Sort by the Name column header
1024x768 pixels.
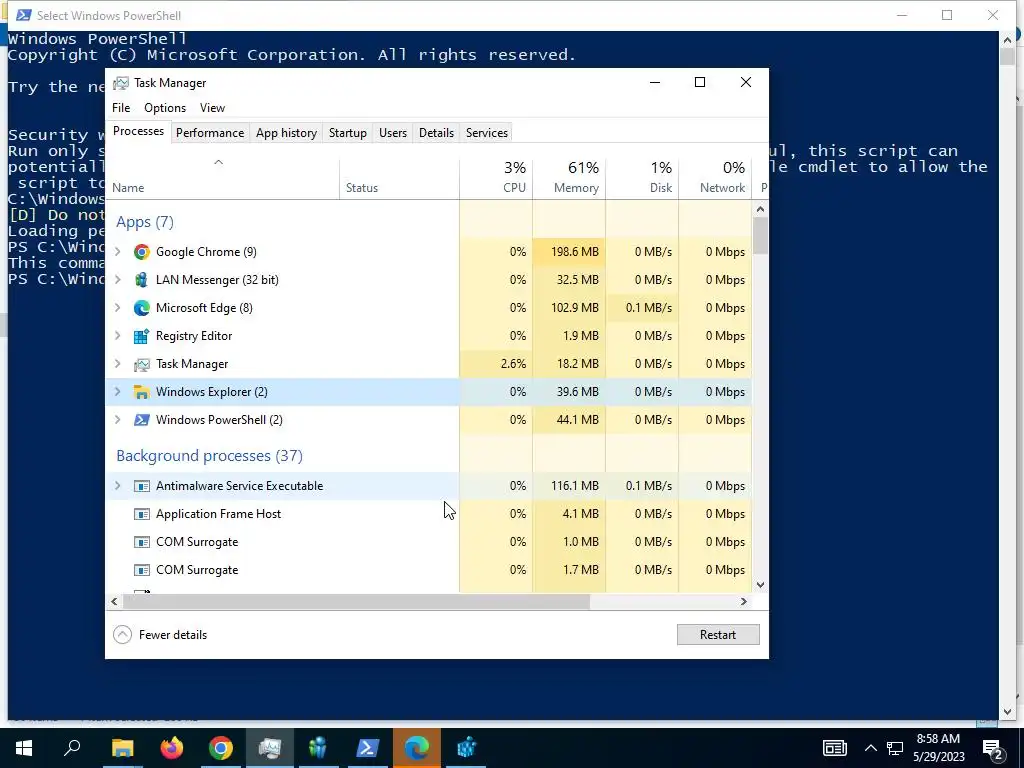click(222, 178)
